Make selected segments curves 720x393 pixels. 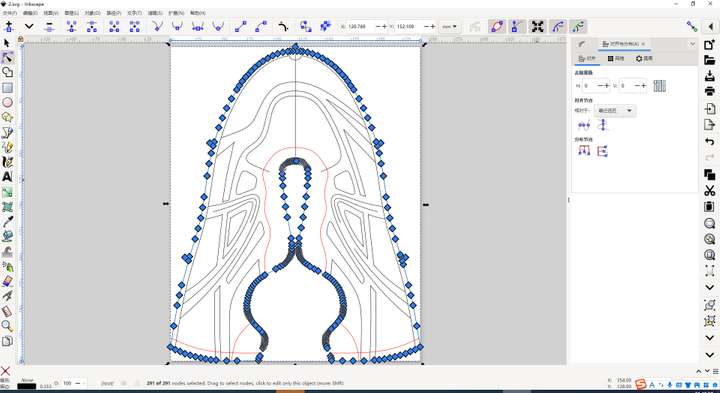[261, 27]
